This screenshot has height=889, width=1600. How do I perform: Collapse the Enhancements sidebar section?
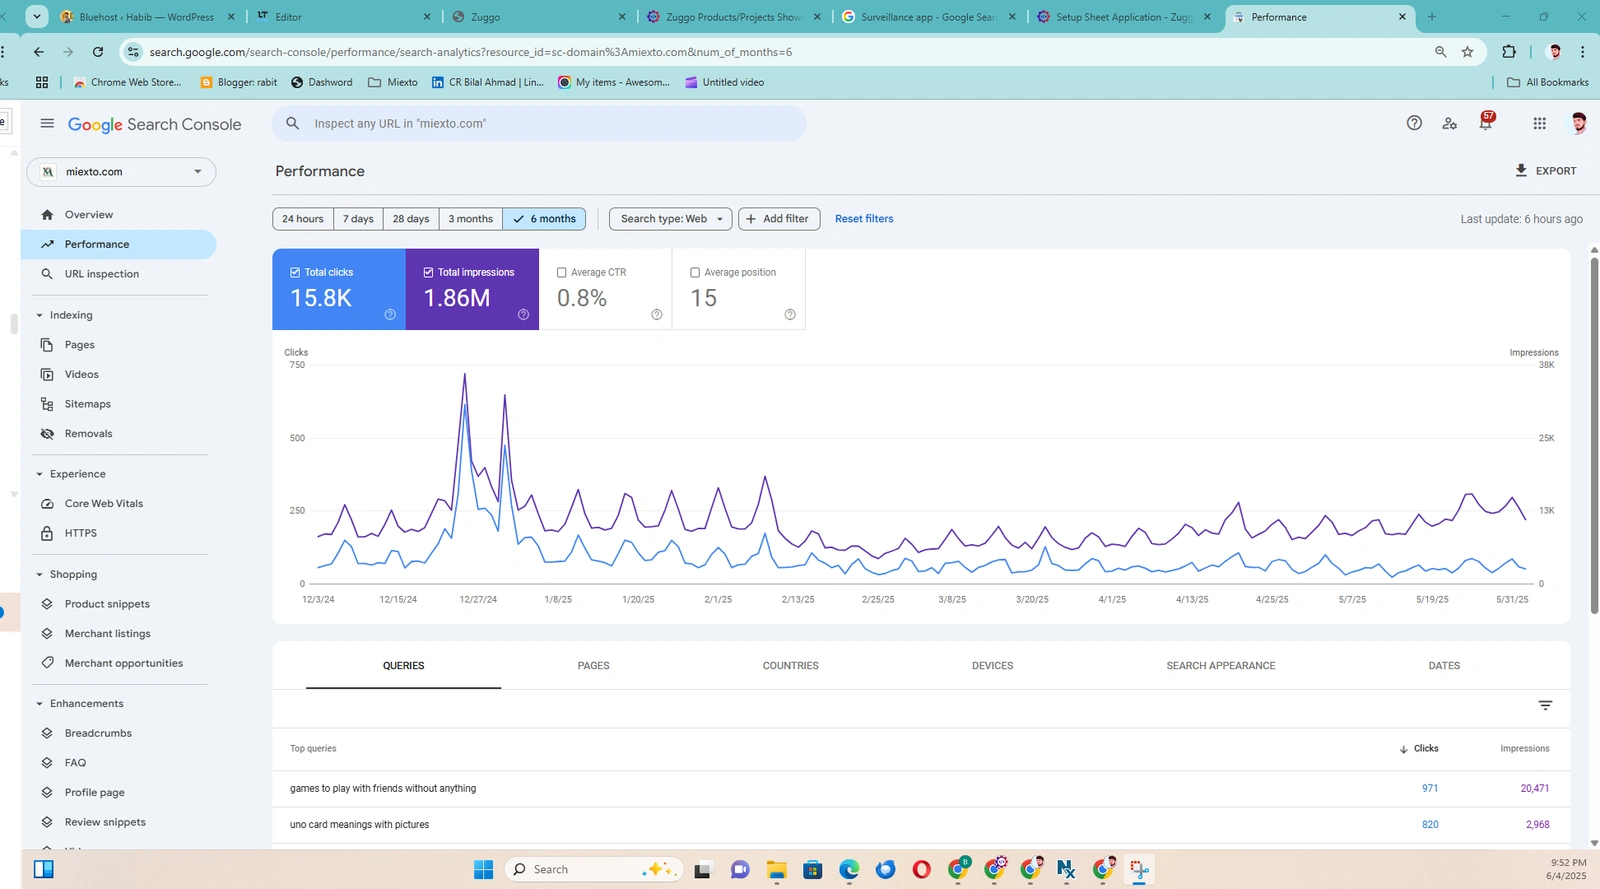40,704
